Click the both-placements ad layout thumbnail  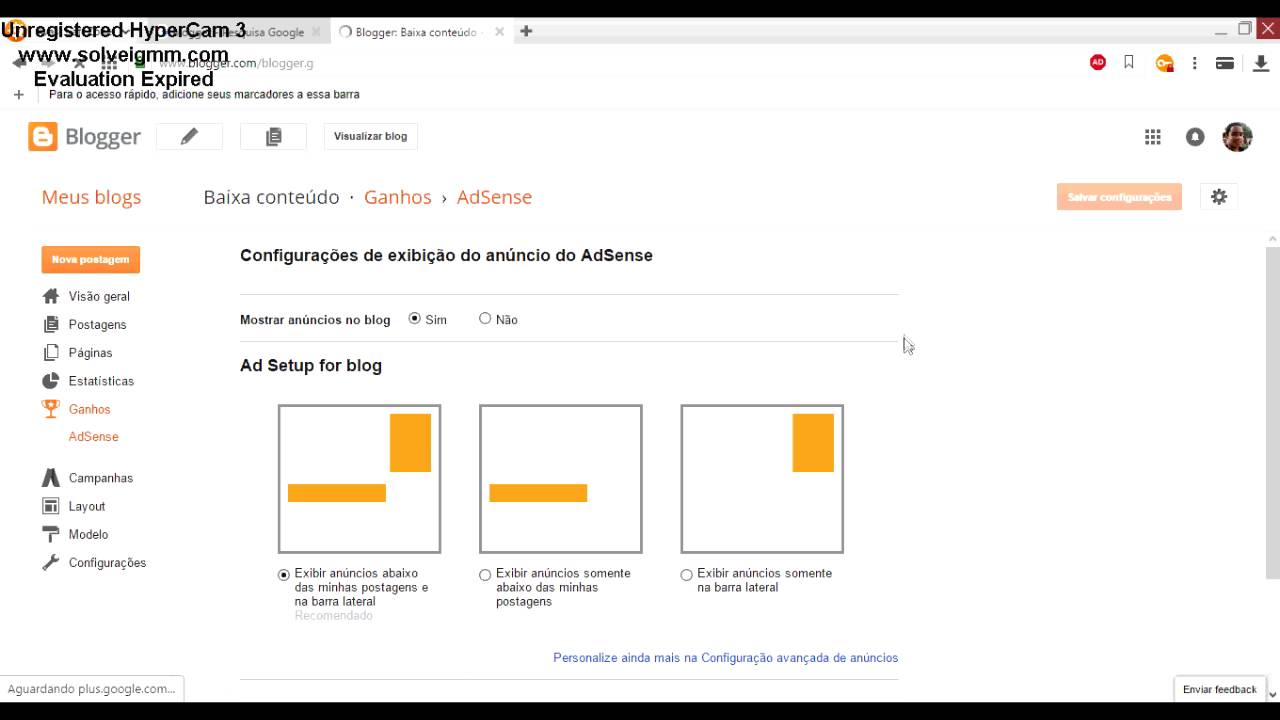pyautogui.click(x=359, y=479)
